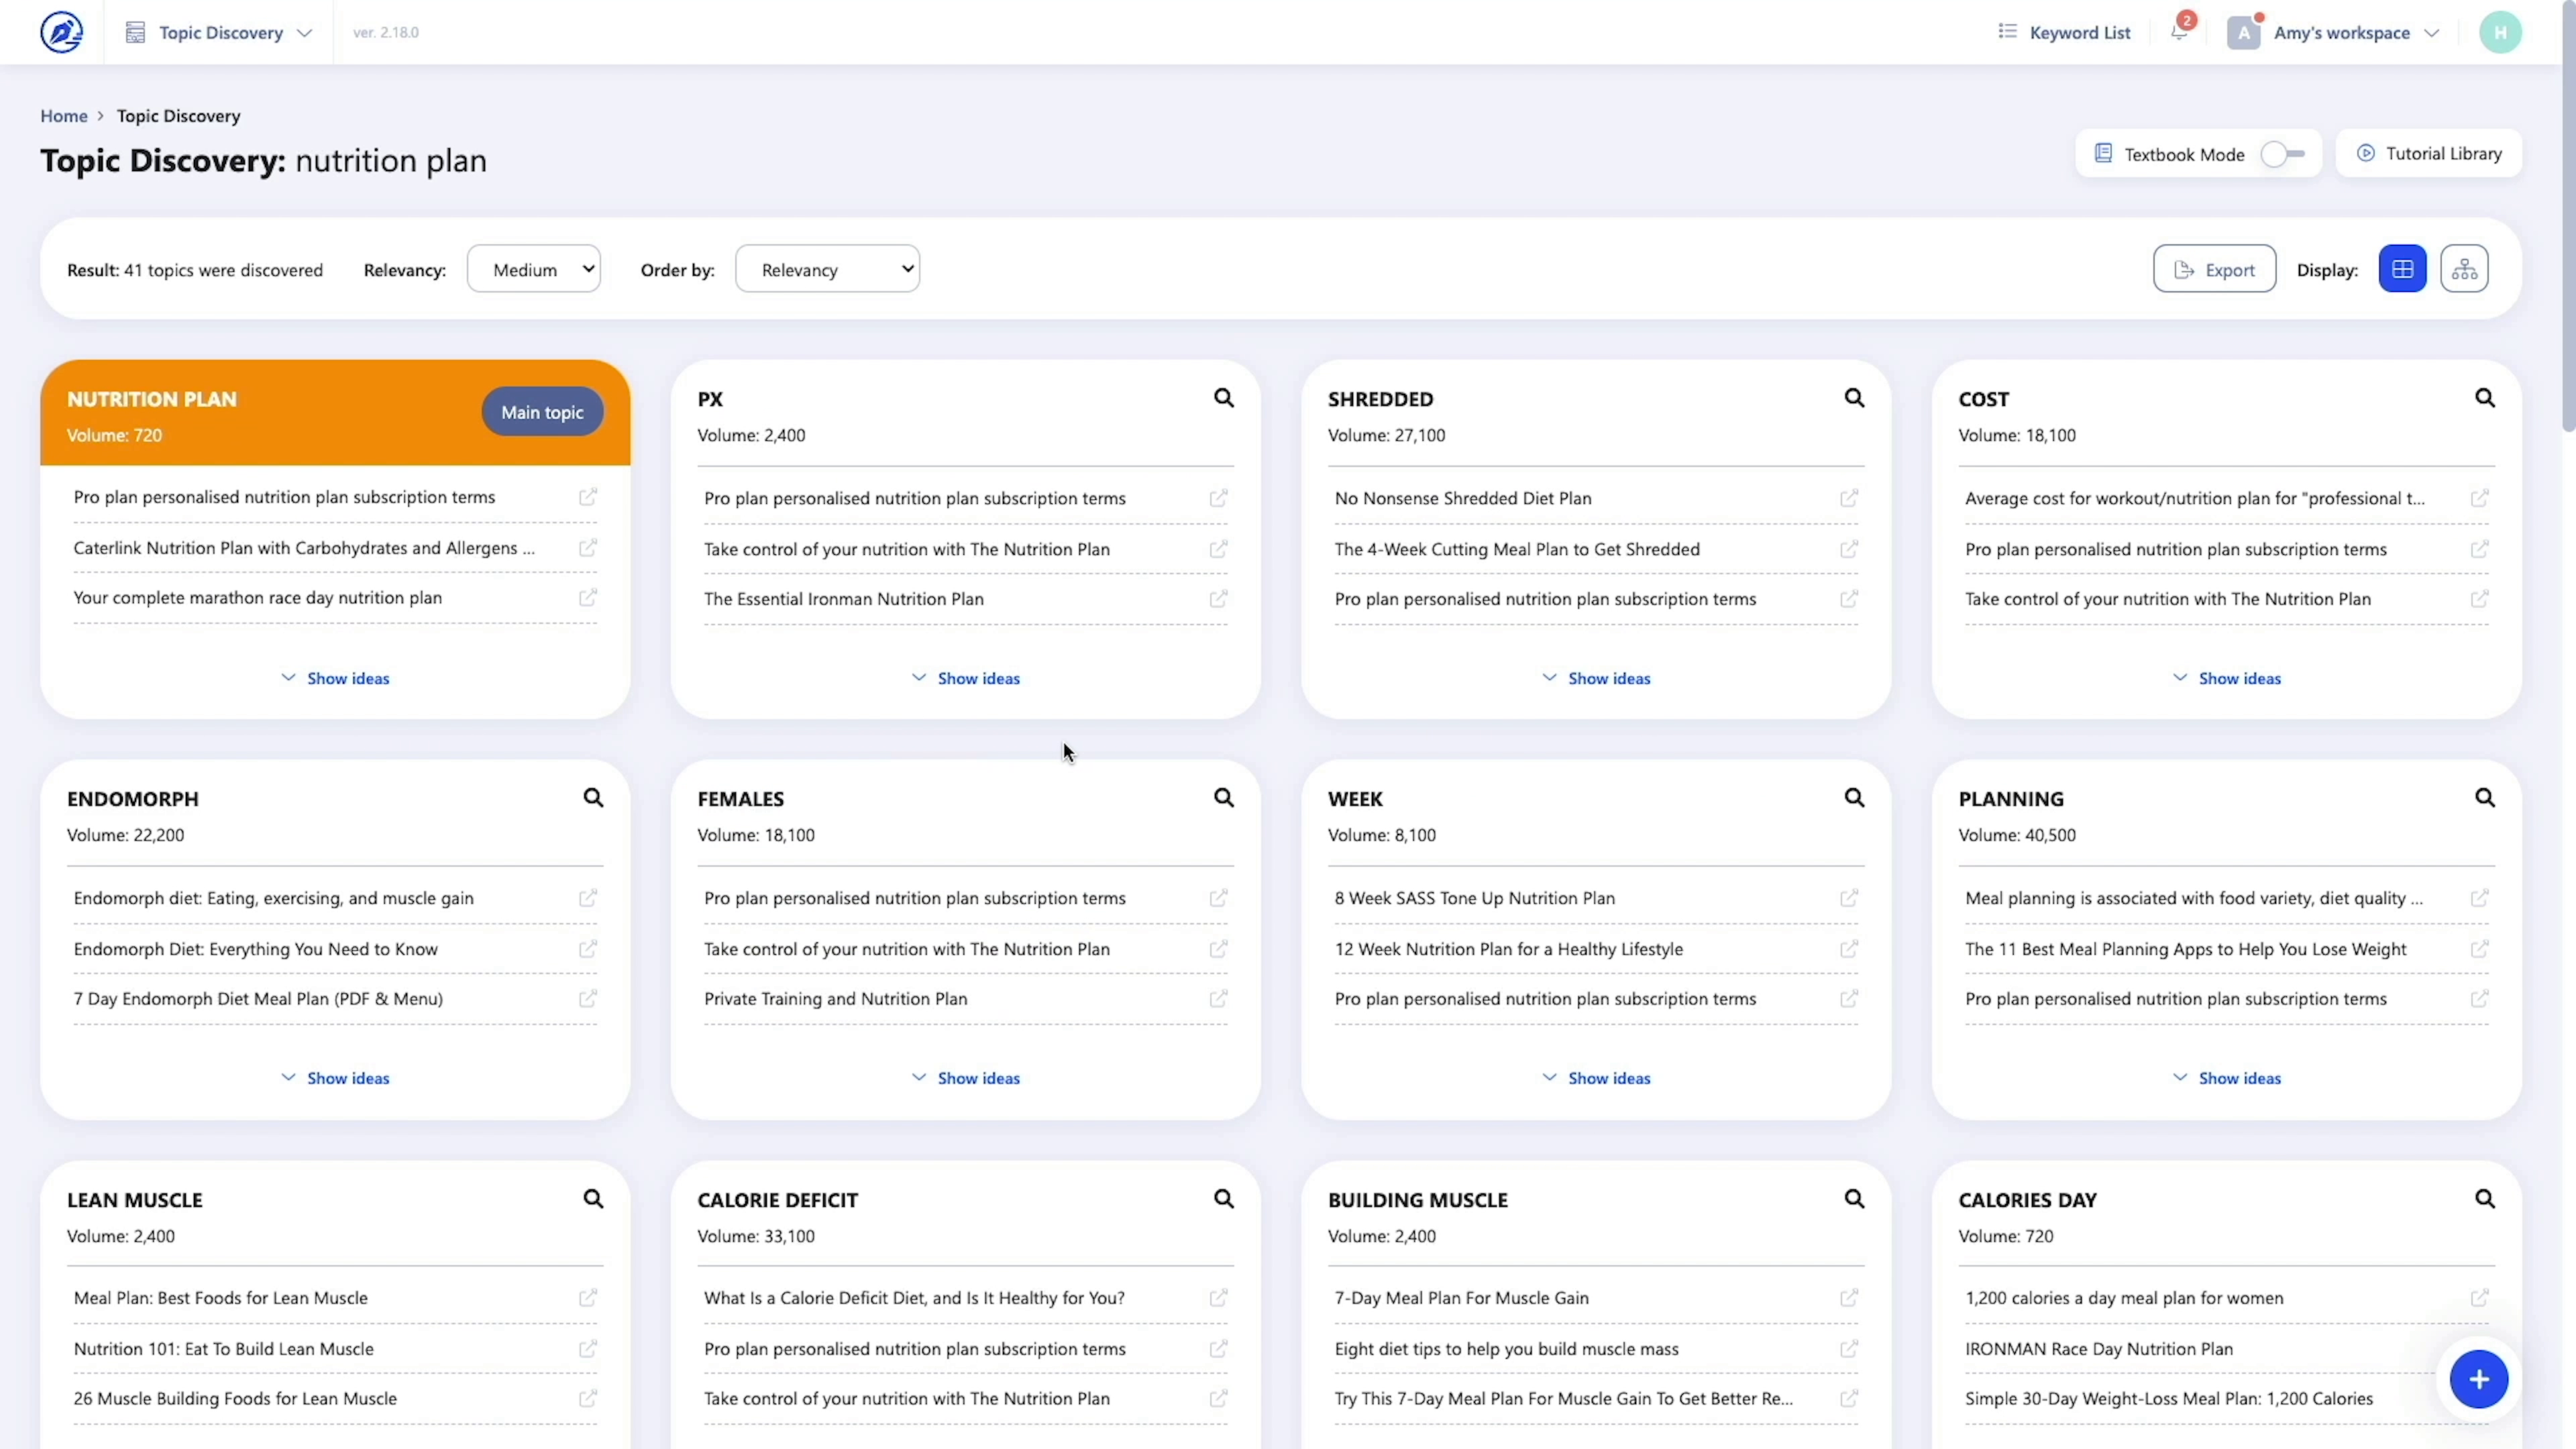Click the Export button
The height and width of the screenshot is (1449, 2576).
2215,268
